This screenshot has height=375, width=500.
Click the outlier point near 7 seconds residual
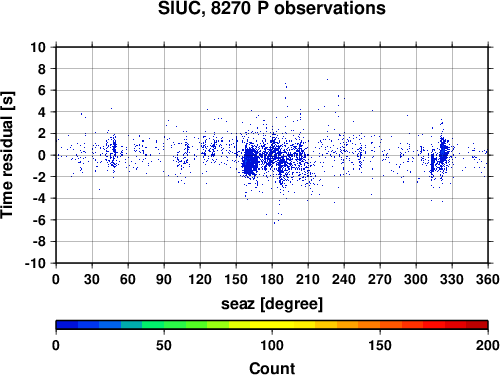pos(327,79)
